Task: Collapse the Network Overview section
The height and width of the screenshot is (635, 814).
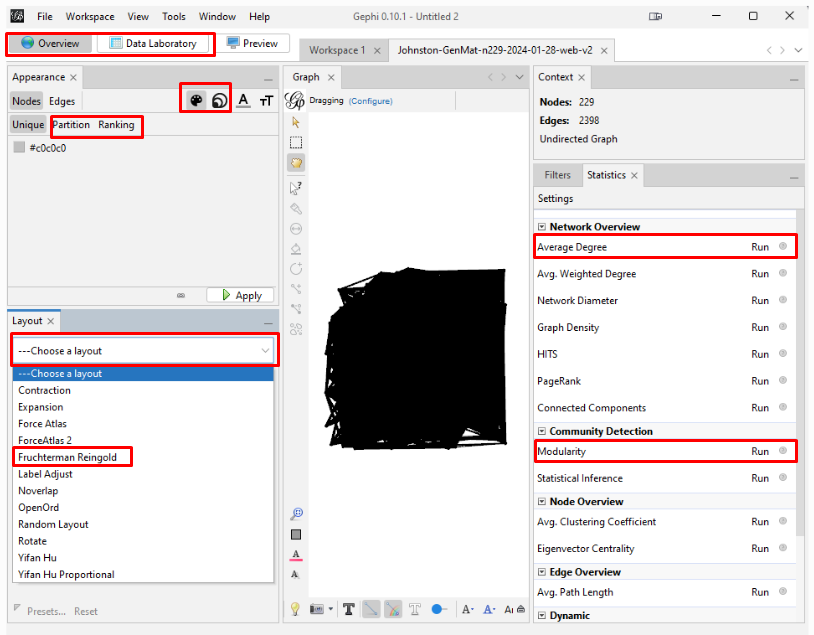Action: point(542,227)
